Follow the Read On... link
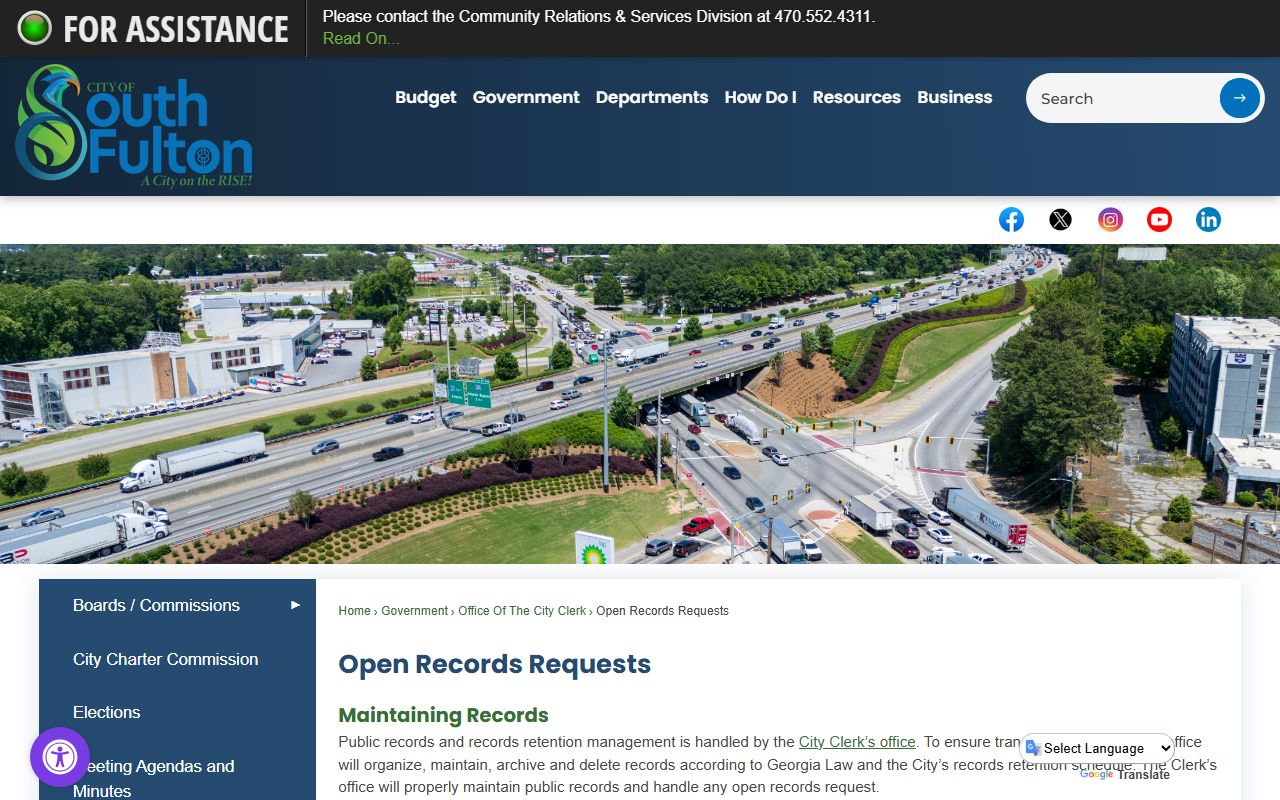 click(x=361, y=38)
